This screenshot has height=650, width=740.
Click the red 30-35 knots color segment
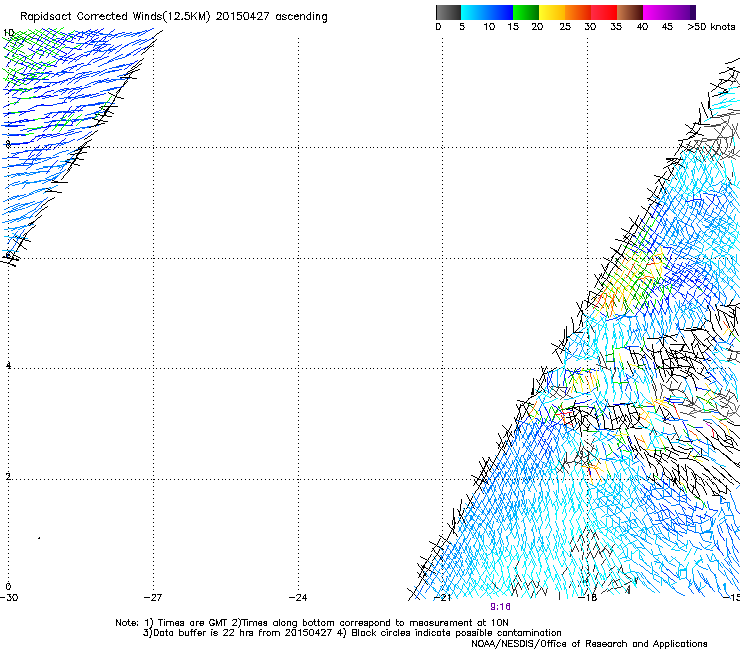pyautogui.click(x=604, y=12)
